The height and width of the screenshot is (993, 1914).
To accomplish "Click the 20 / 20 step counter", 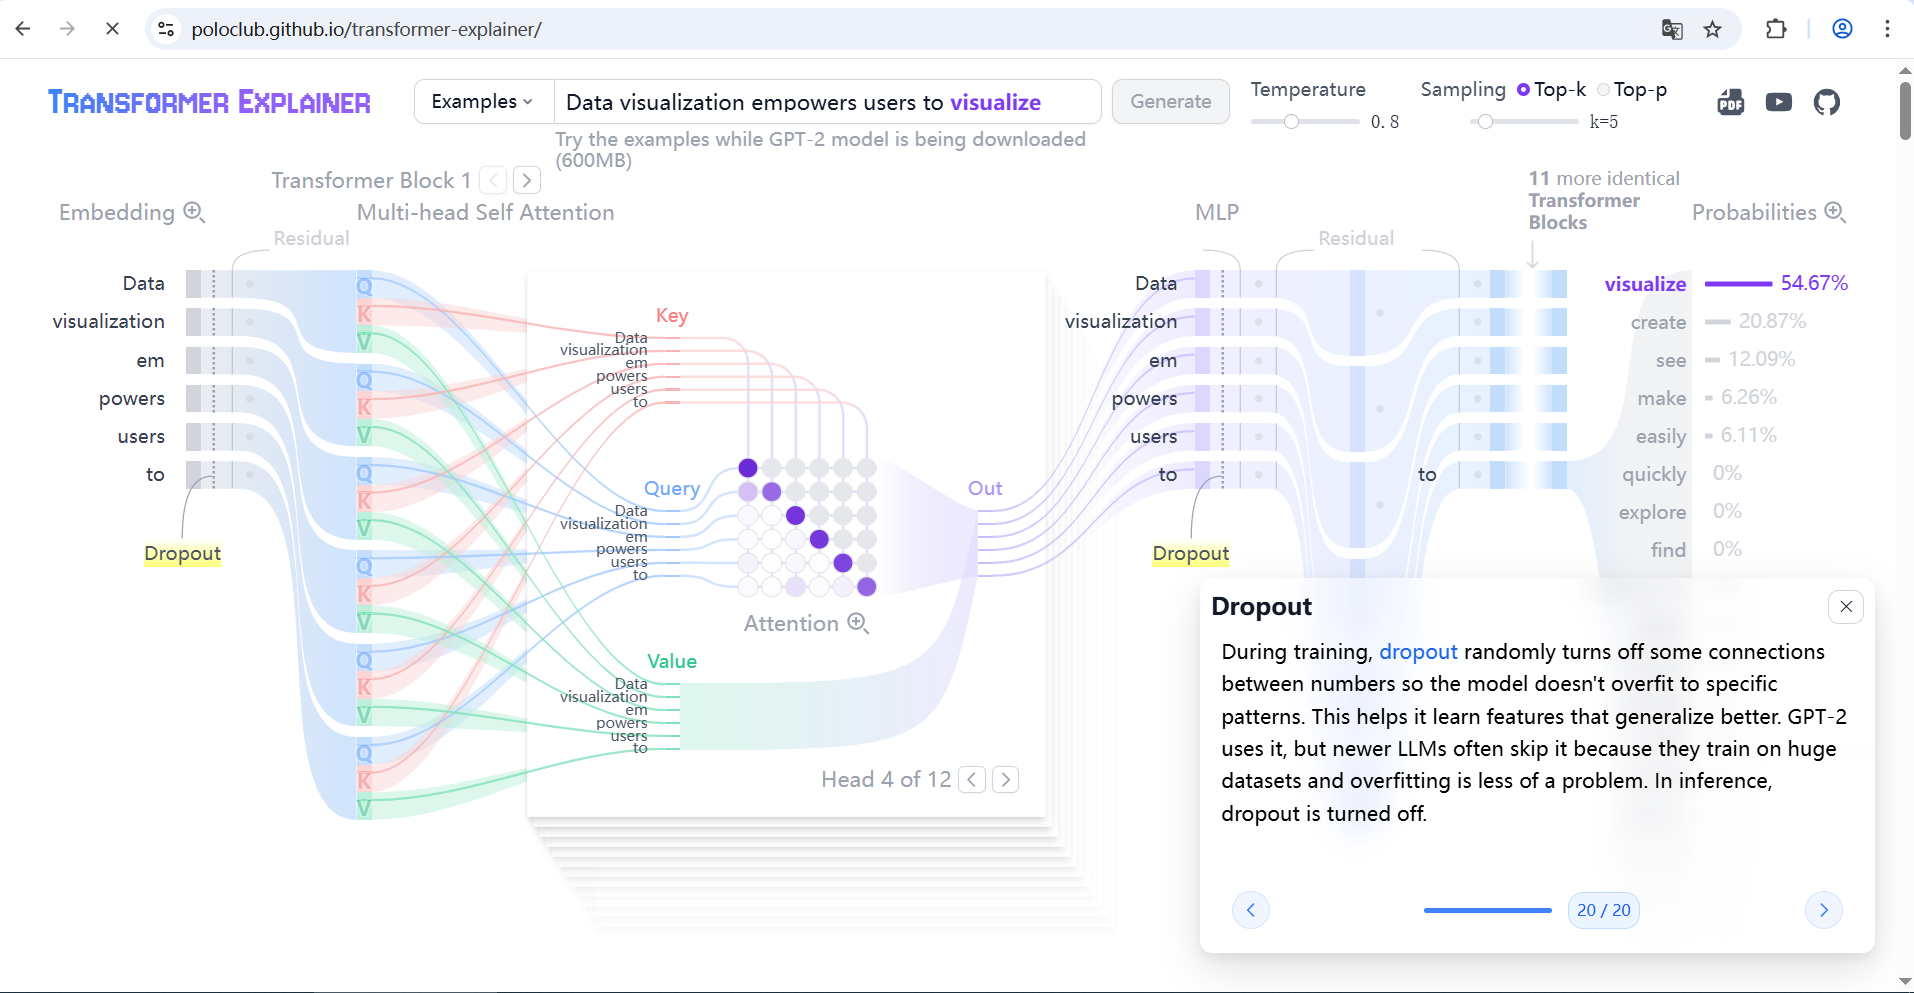I will 1604,910.
